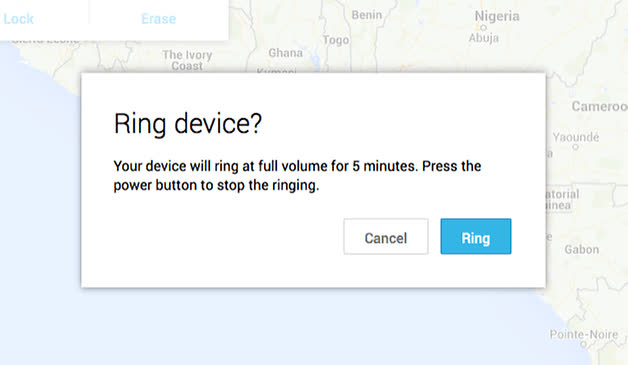Image resolution: width=628 pixels, height=365 pixels.
Task: Click the Togo country label
Action: 336,40
